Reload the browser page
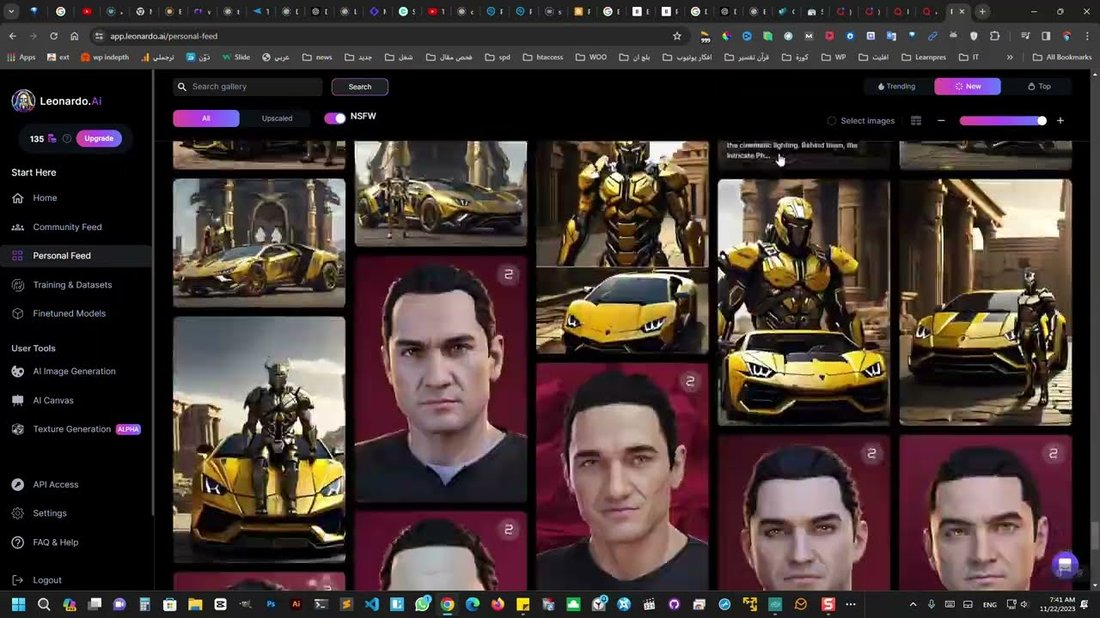This screenshot has width=1100, height=618. [x=53, y=36]
